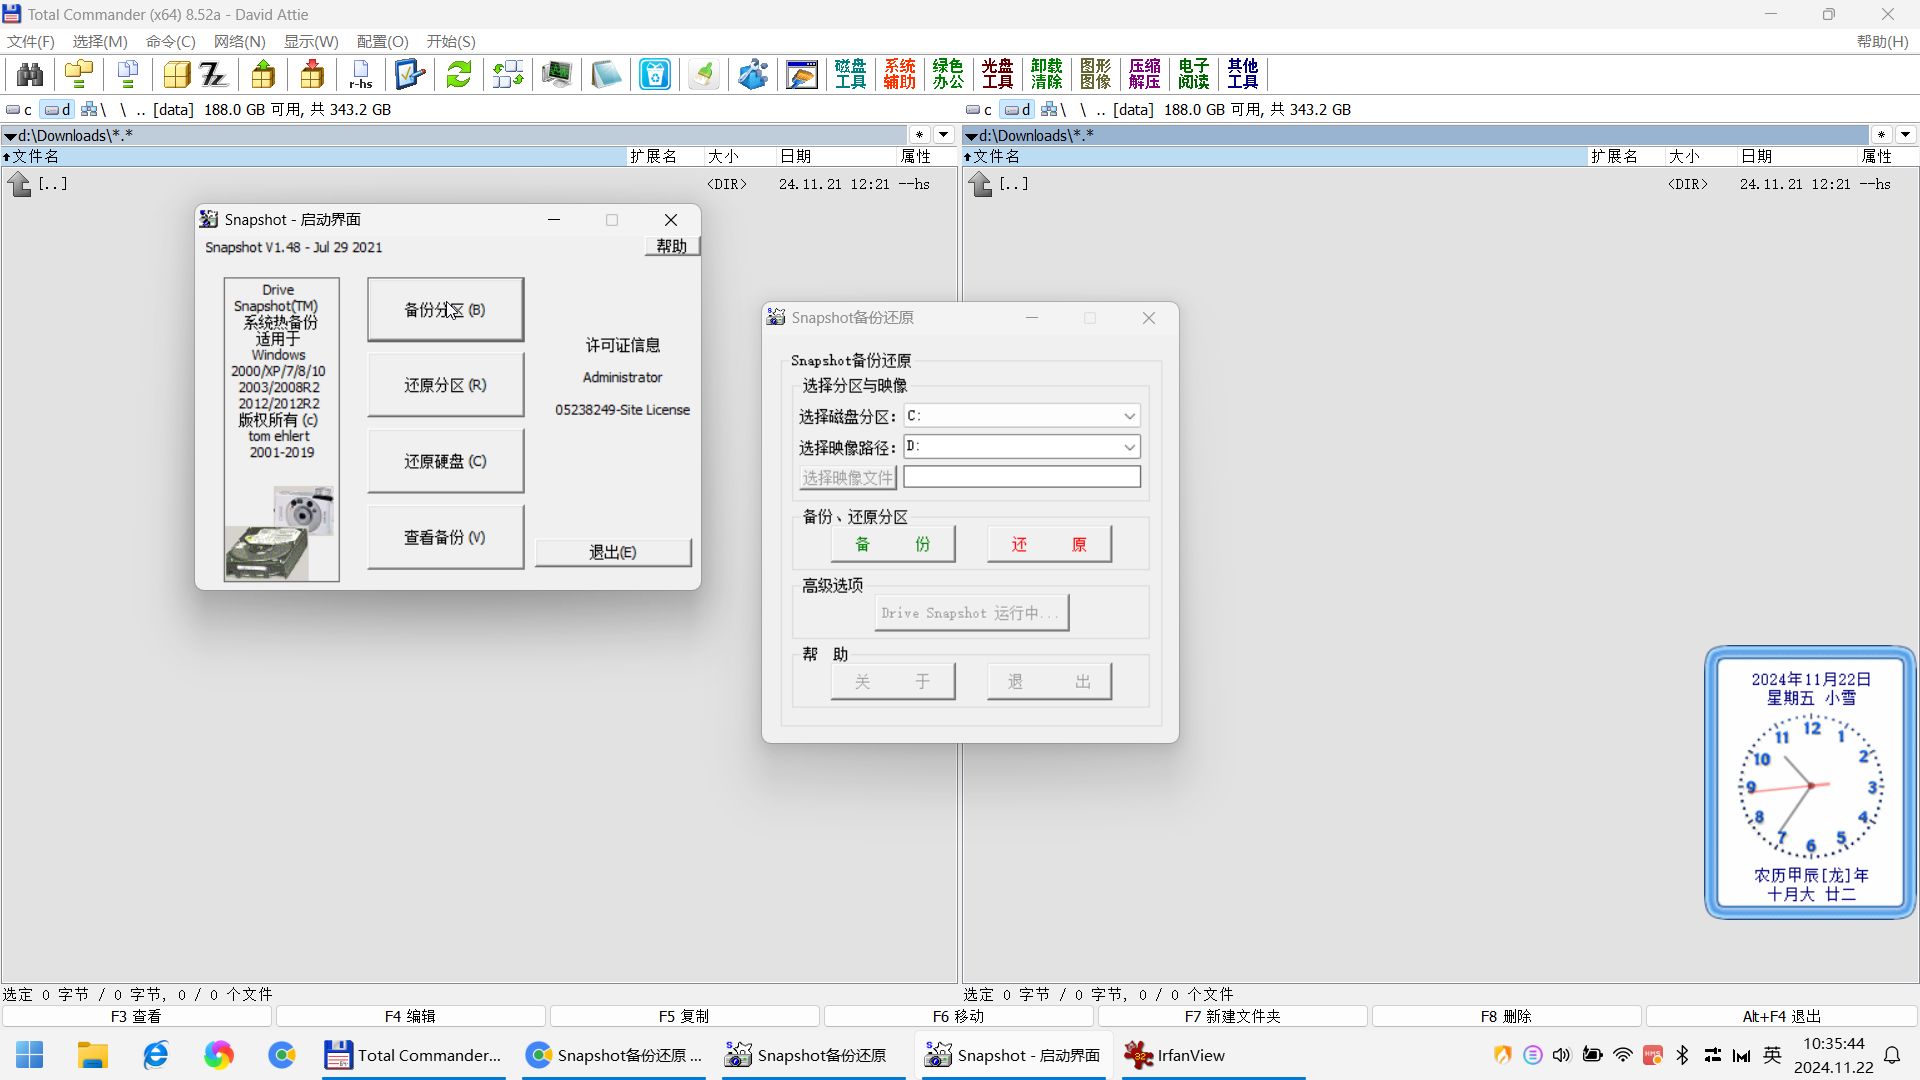1920x1080 pixels.
Task: Click the 7z archiver toolbar icon
Action: click(214, 74)
